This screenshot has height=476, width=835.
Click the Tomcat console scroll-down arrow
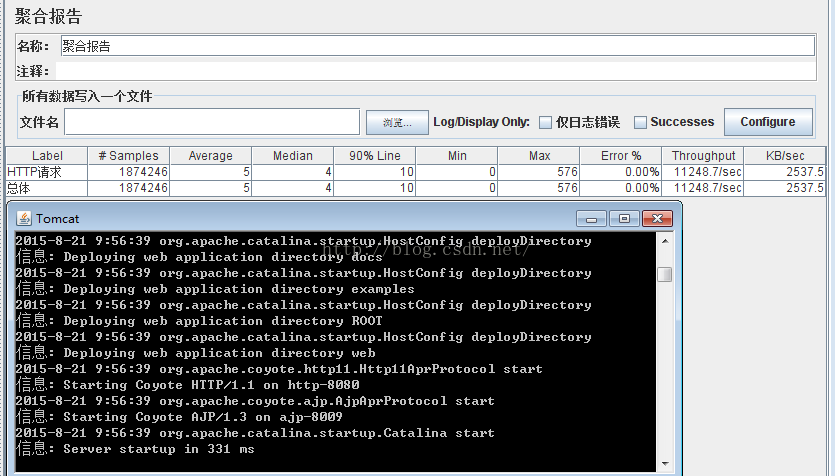coord(665,463)
